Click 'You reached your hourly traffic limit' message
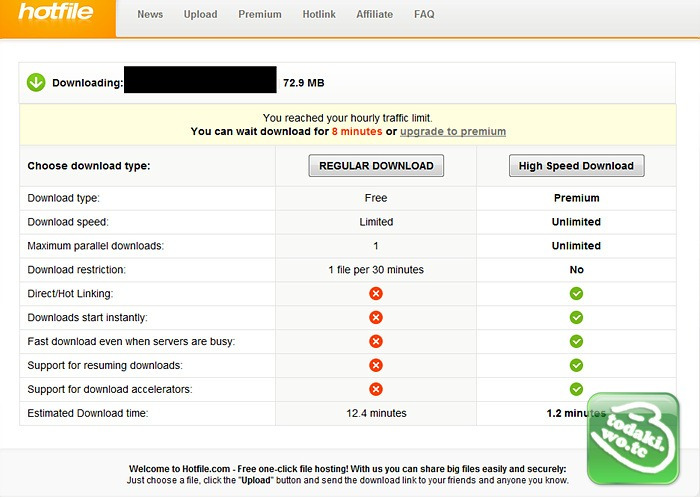The width and height of the screenshot is (700, 497). (x=348, y=118)
